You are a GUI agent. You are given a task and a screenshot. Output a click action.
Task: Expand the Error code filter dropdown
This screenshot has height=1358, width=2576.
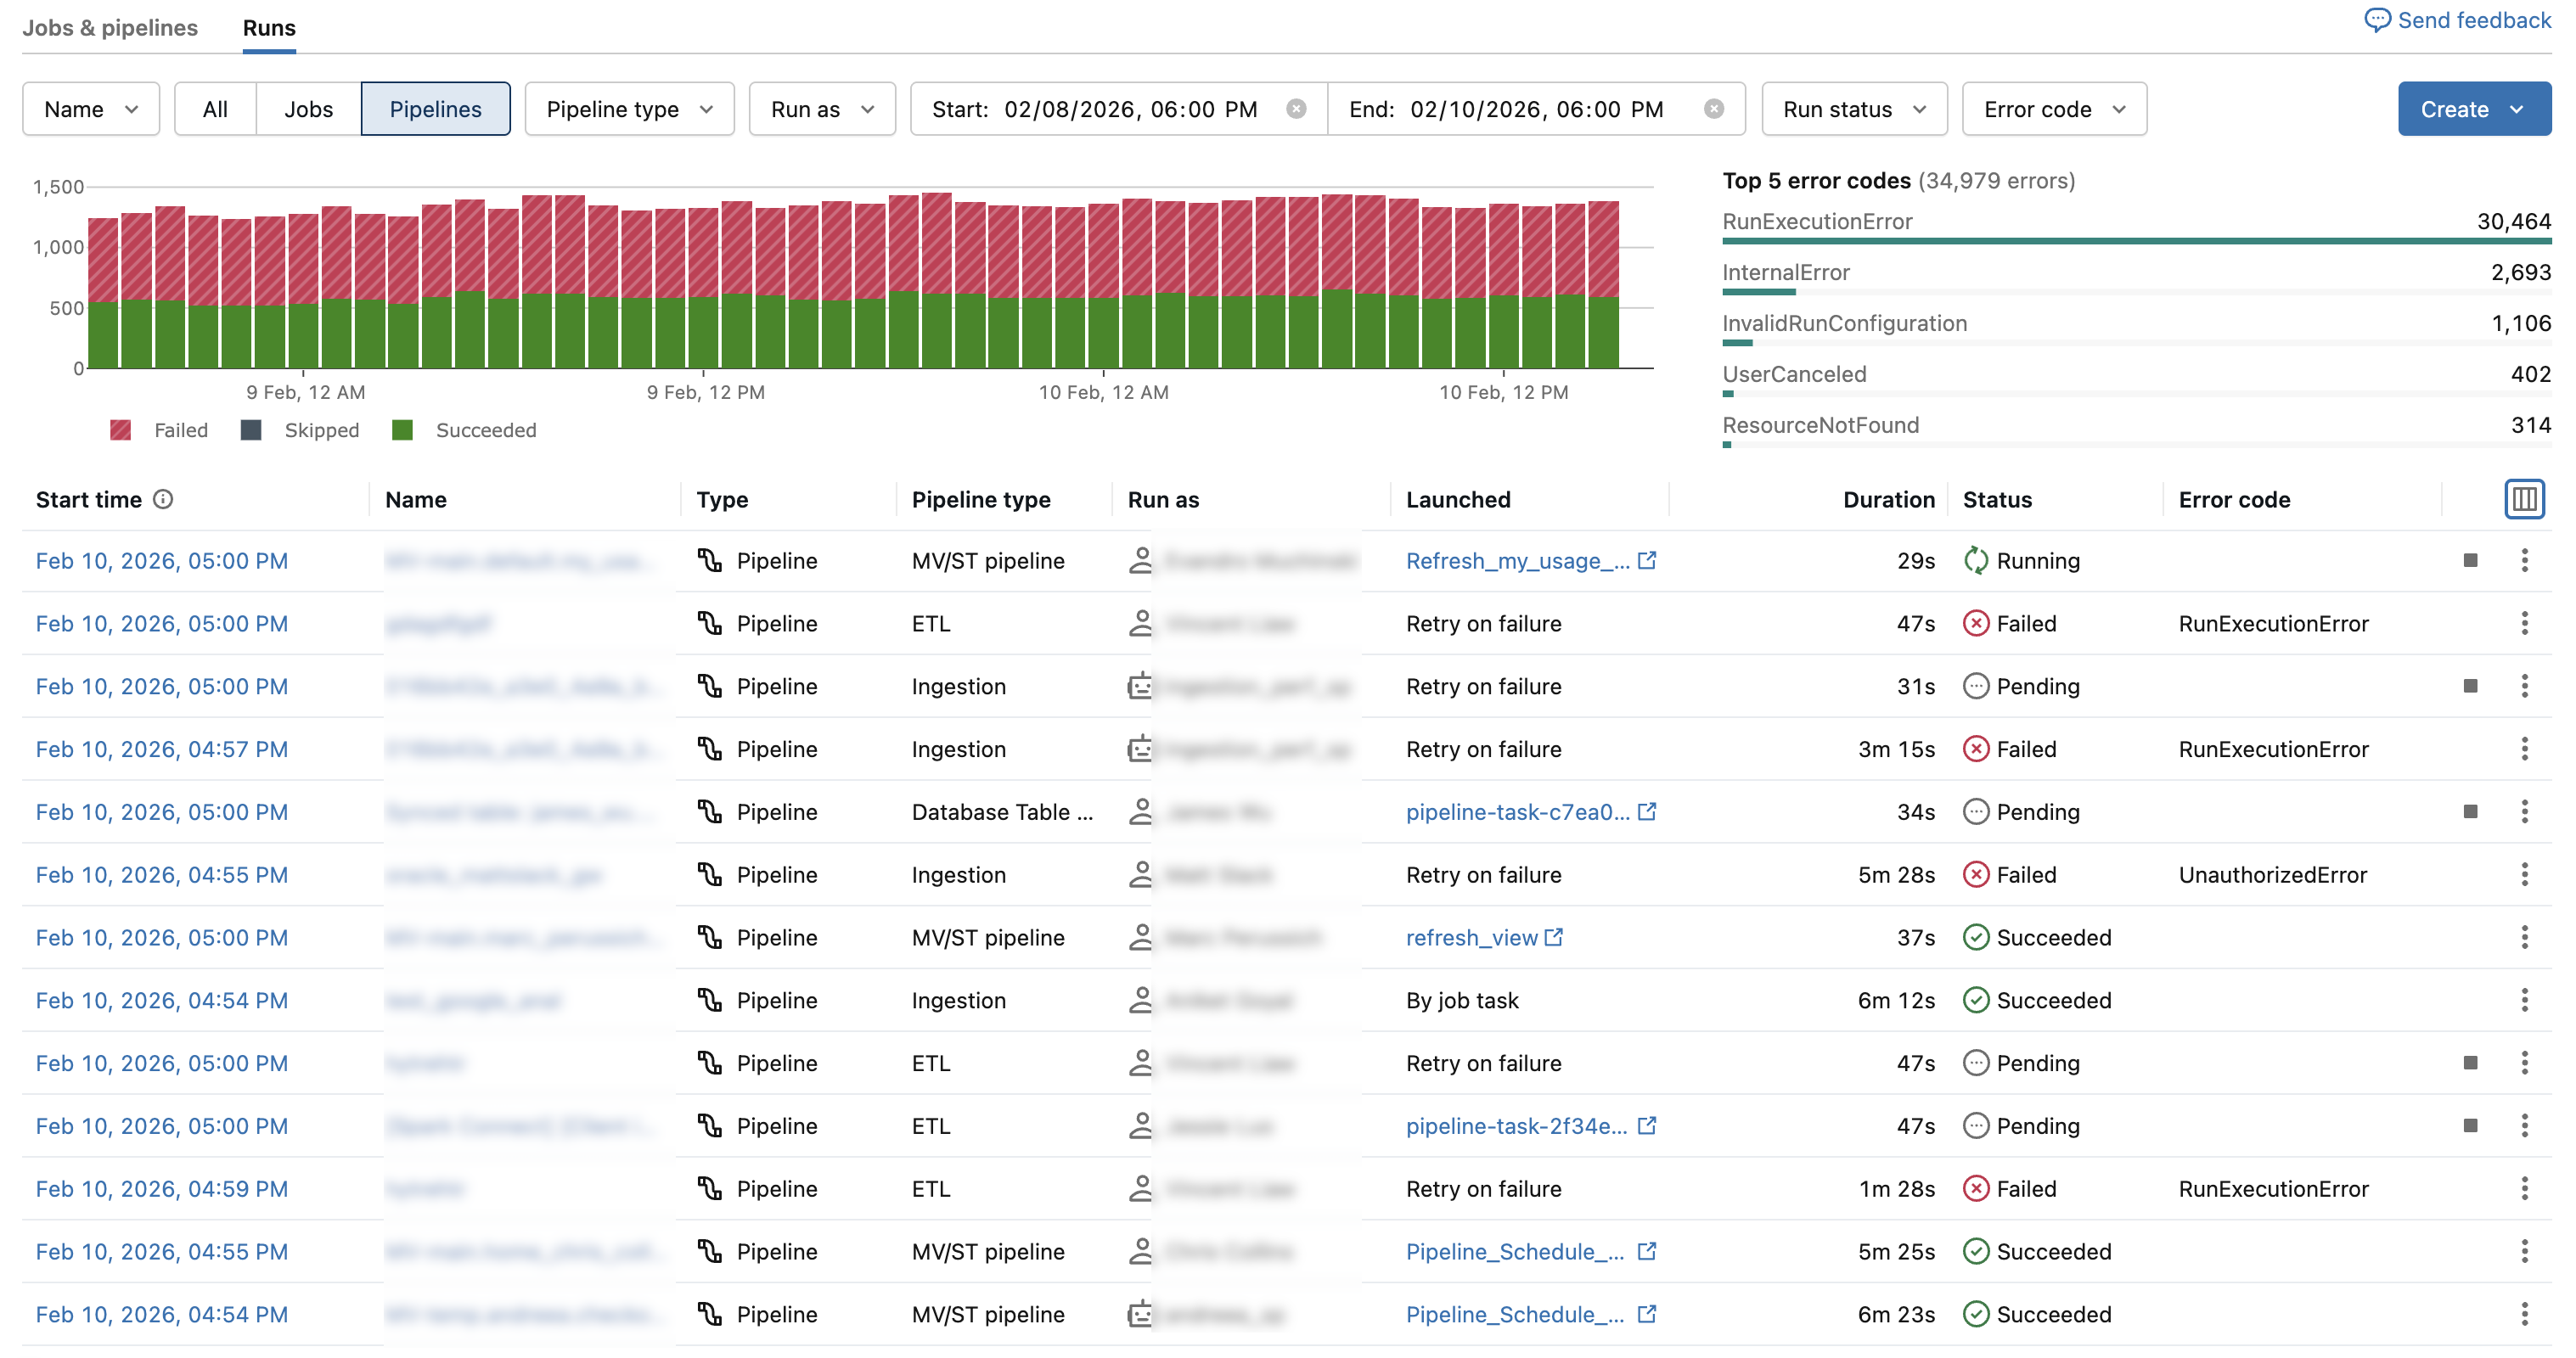(2053, 109)
